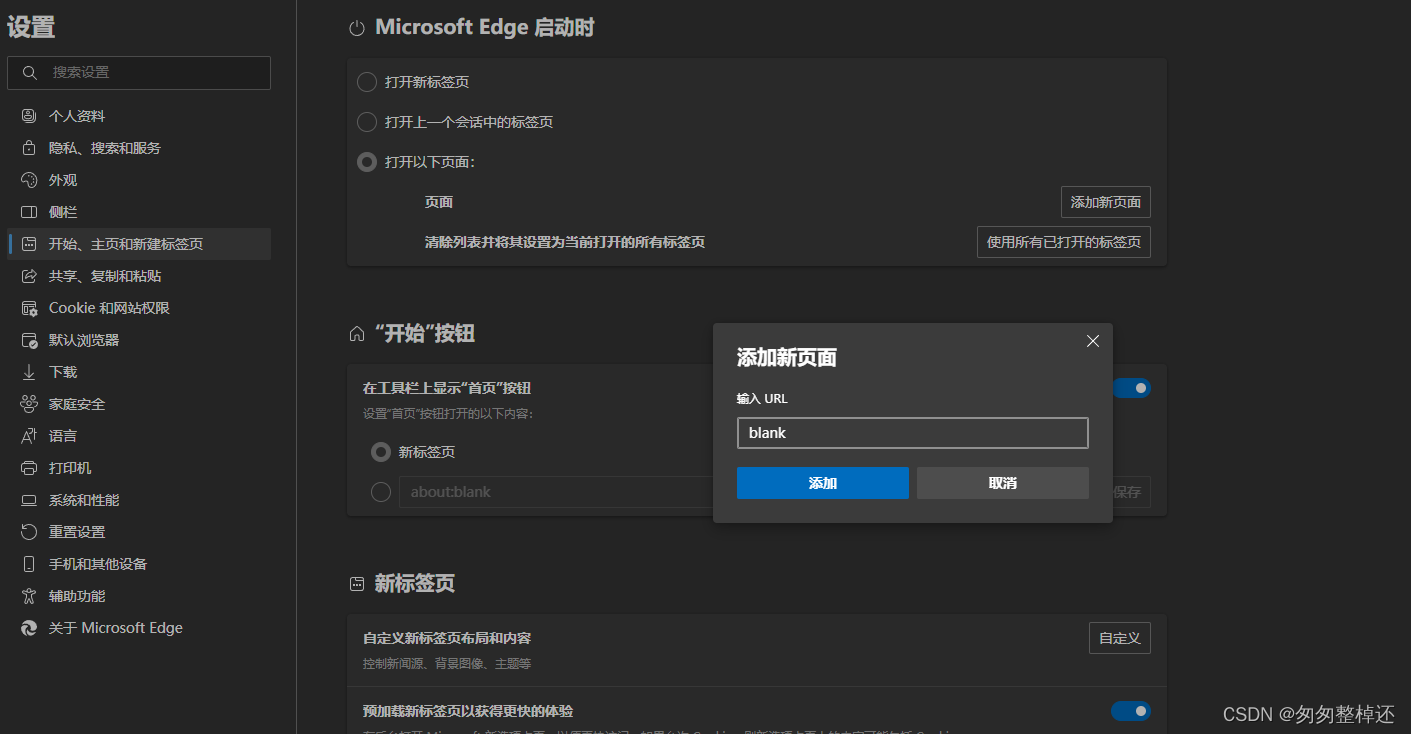Click the 自定义新标签页布局和内容 text
Image resolution: width=1411 pixels, height=734 pixels.
(447, 638)
